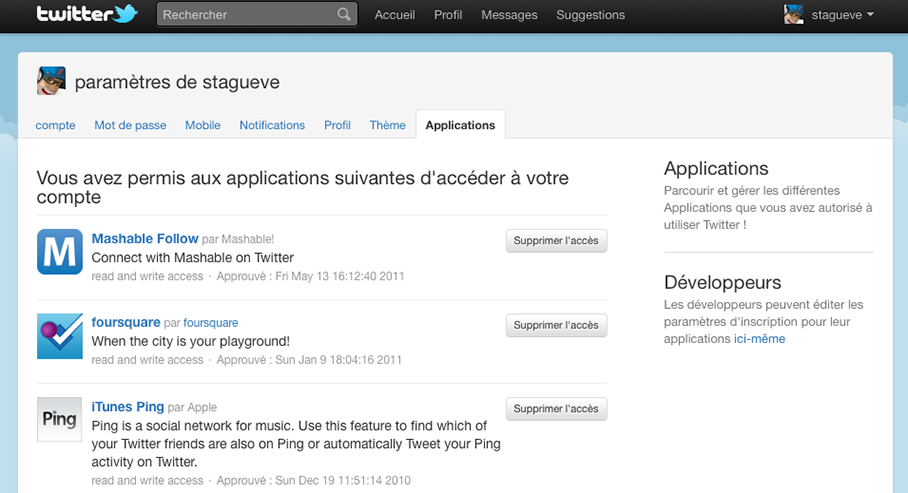Open Messages in the top navigation
The image size is (908, 493).
click(x=509, y=15)
